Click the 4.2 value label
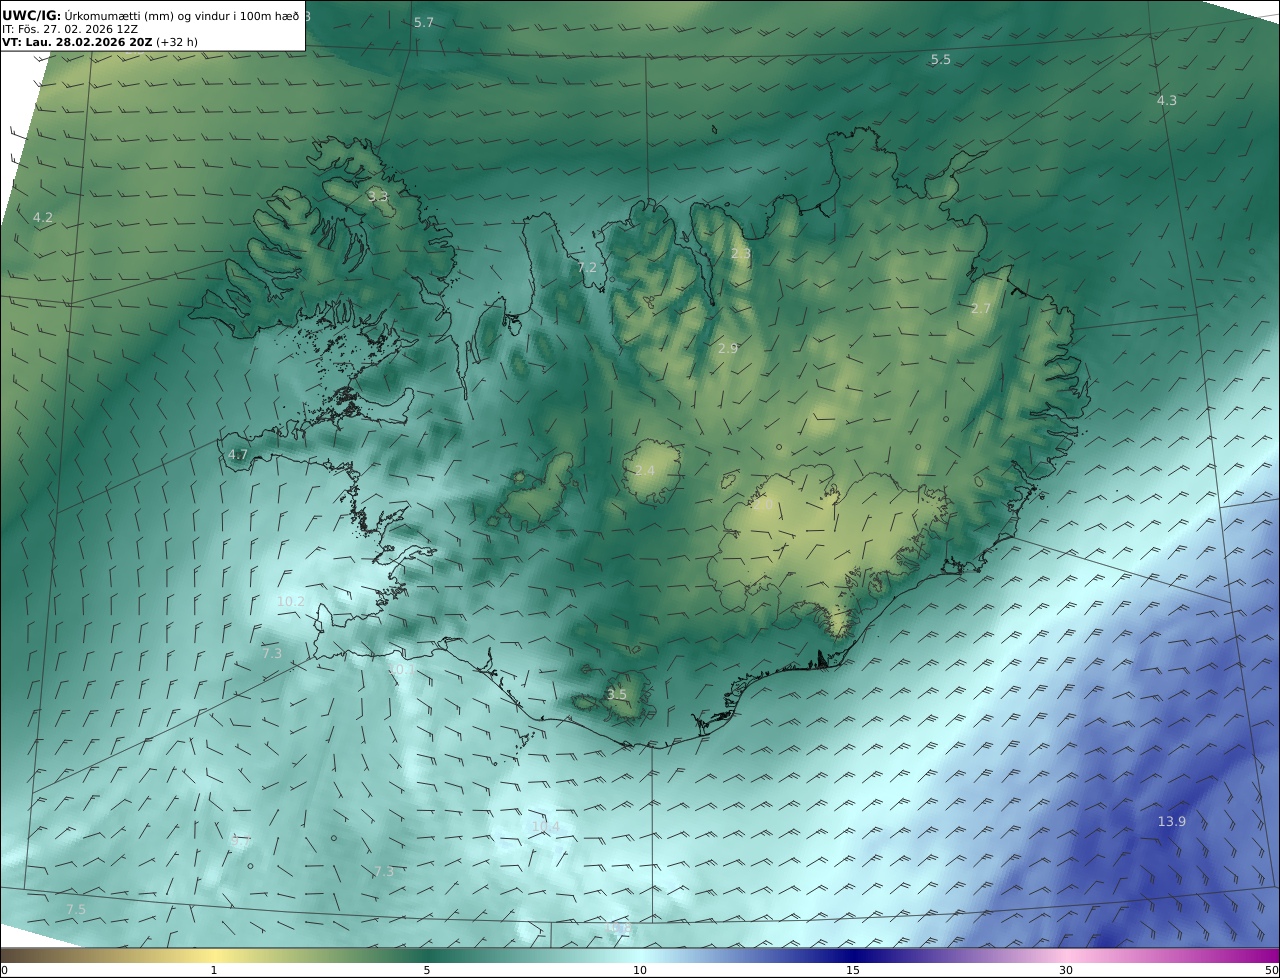 [43, 217]
